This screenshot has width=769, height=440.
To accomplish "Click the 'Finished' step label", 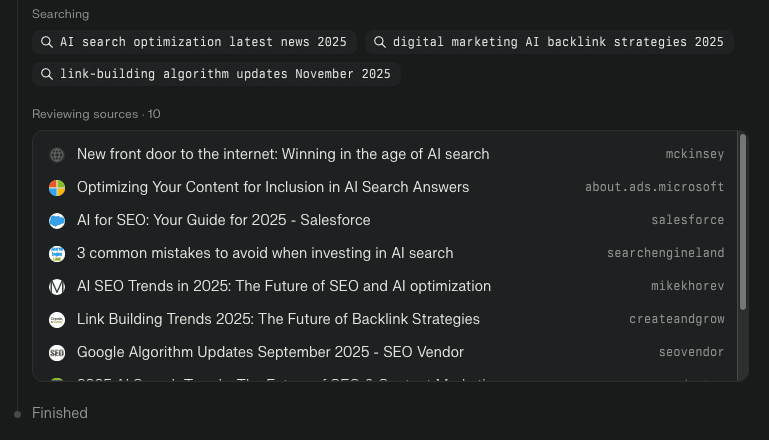I will point(60,413).
